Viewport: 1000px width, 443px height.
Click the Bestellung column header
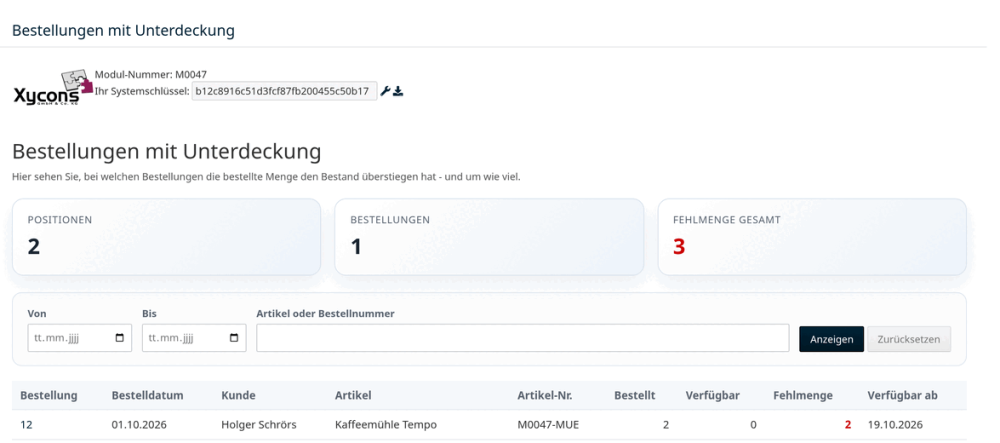click(x=49, y=395)
